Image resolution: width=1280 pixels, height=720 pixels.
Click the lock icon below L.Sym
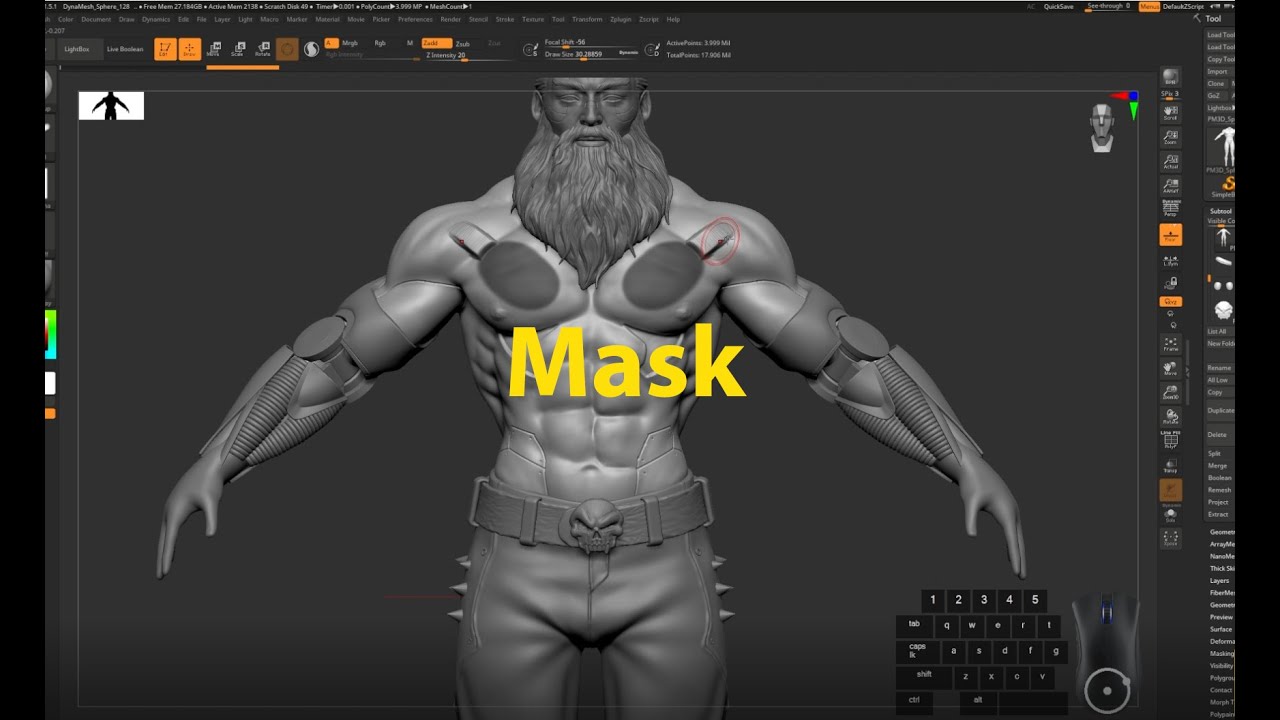[x=1170, y=283]
